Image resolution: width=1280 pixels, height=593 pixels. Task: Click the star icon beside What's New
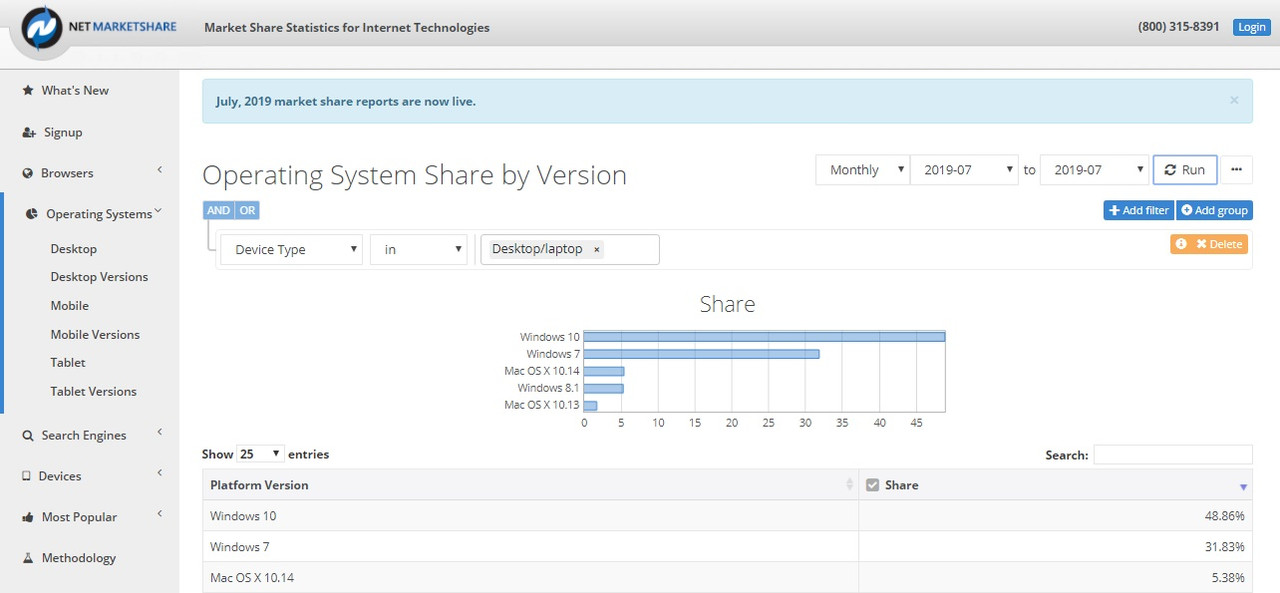click(x=28, y=90)
